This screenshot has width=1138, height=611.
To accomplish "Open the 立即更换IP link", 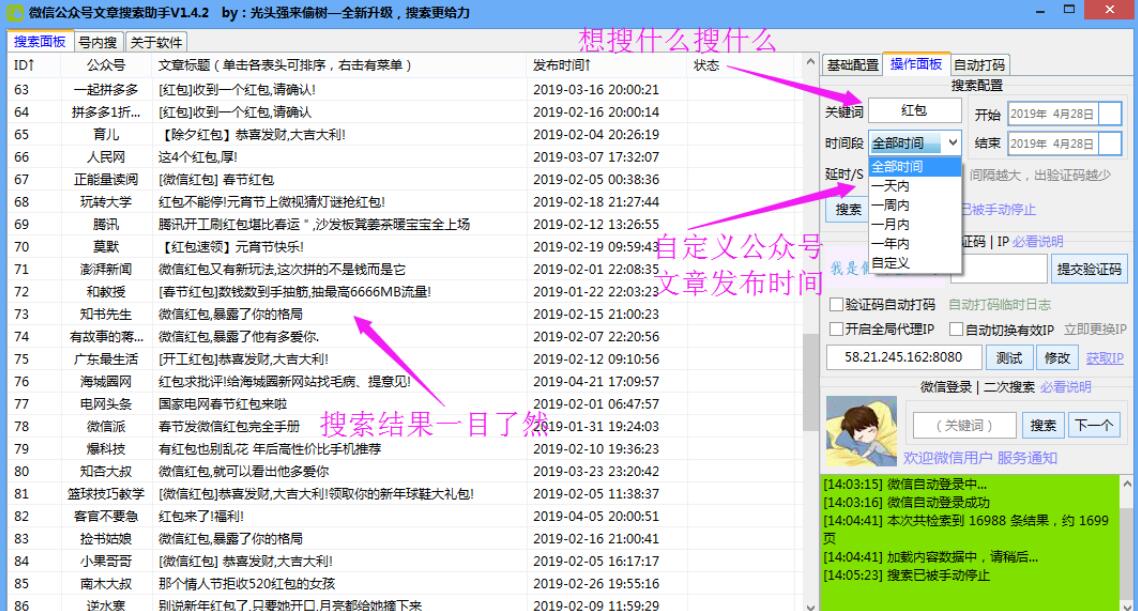I will pyautogui.click(x=1095, y=329).
